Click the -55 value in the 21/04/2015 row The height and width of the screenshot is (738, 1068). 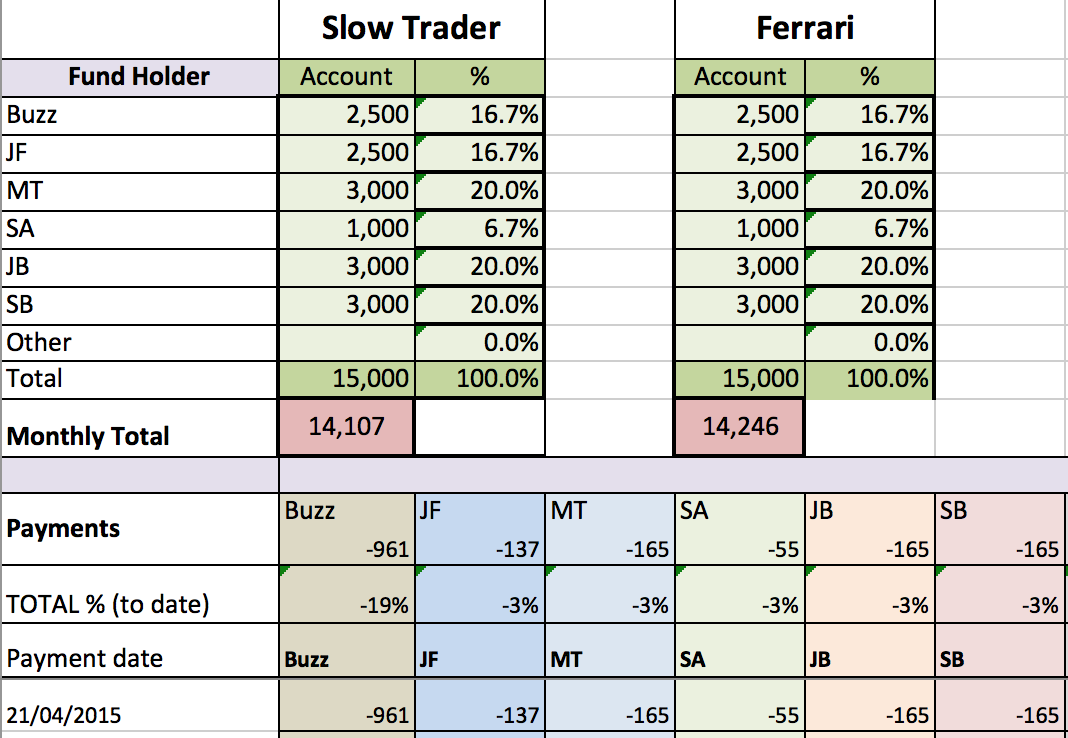coord(740,714)
